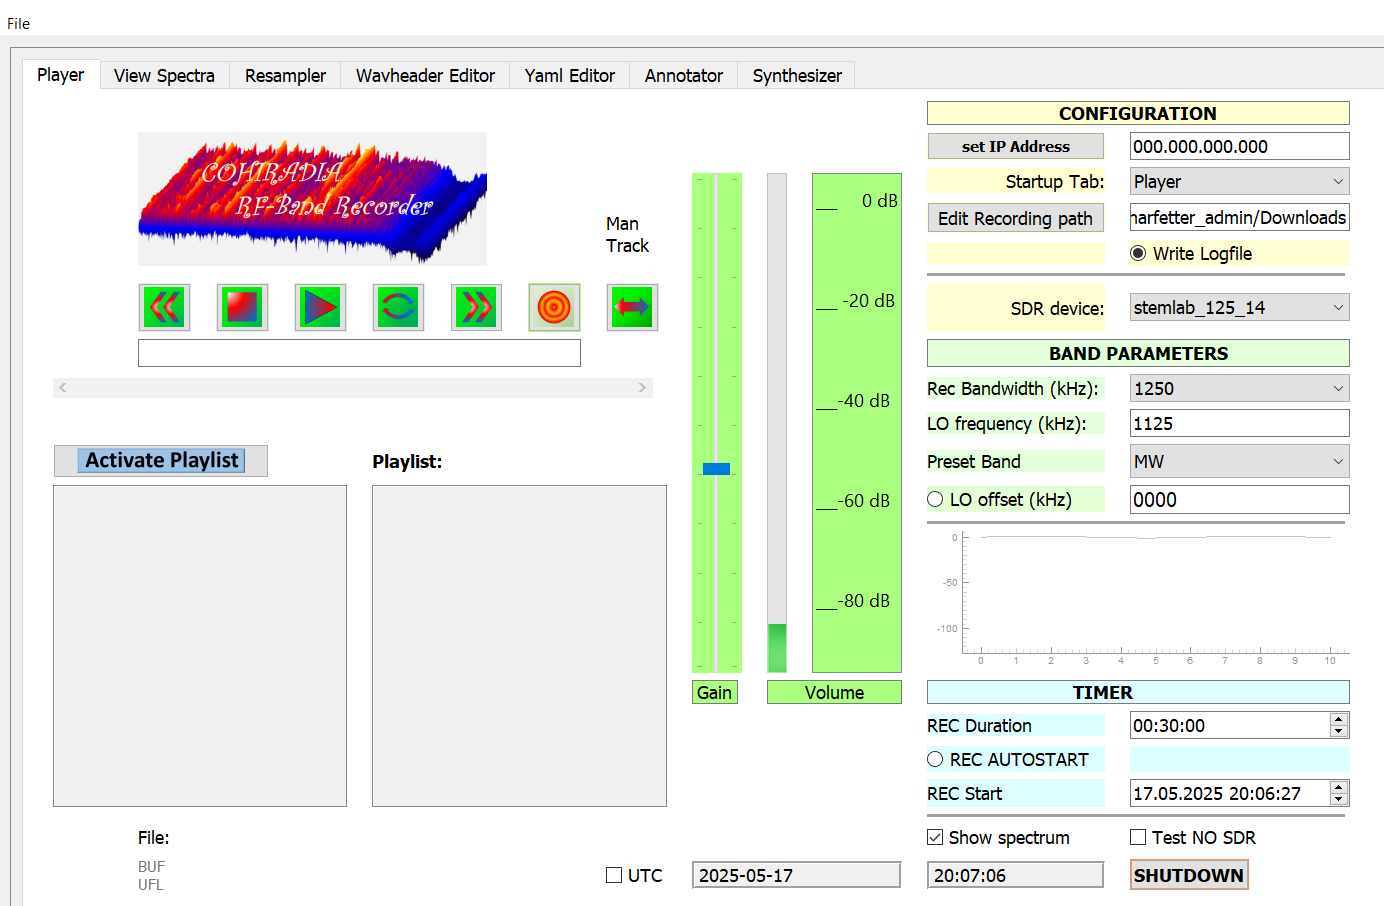Open the Preset Band dropdown
Image resolution: width=1384 pixels, height=906 pixels.
(x=1239, y=461)
